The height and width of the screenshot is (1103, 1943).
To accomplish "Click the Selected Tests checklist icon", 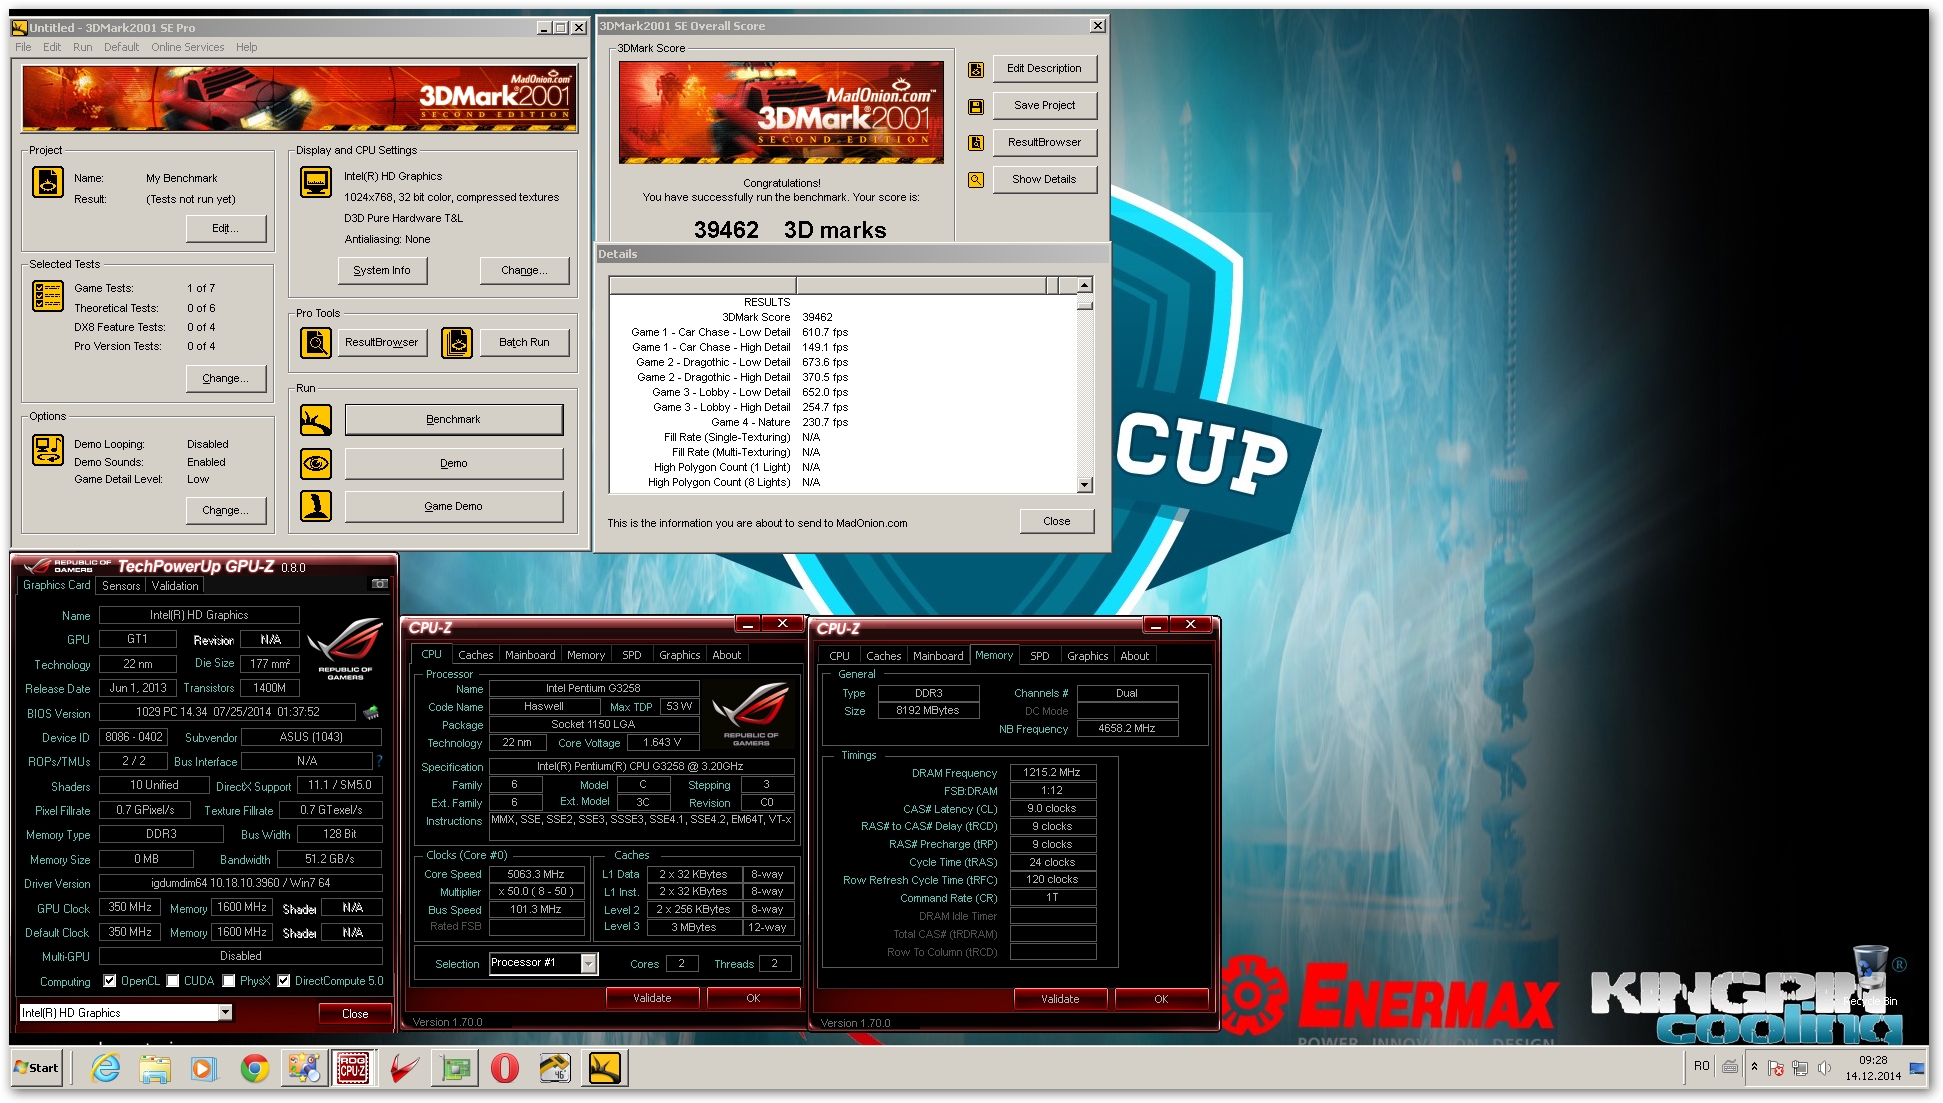I will tap(48, 296).
